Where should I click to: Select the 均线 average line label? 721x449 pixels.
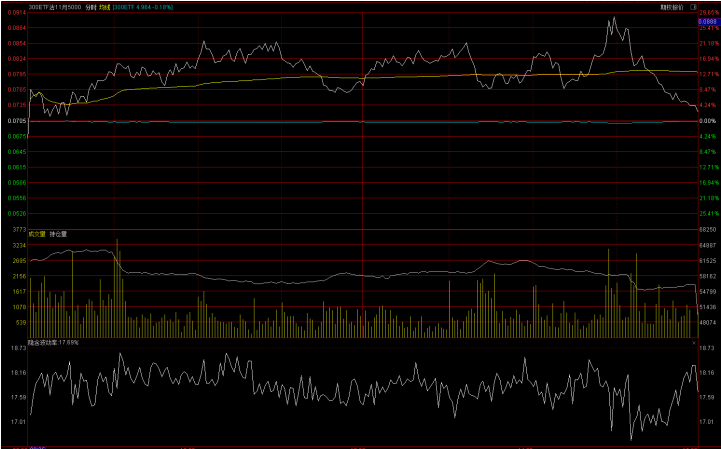coord(104,6)
